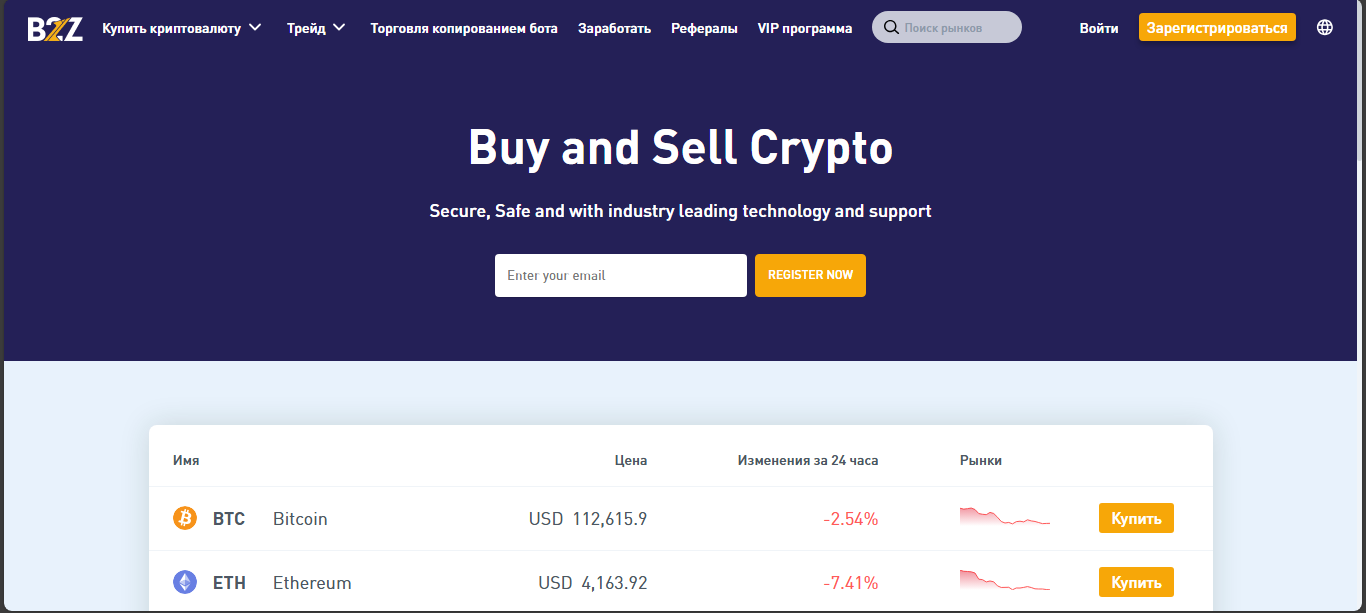Click the magnifier search icon
Image resolution: width=1366 pixels, height=613 pixels.
(891, 28)
